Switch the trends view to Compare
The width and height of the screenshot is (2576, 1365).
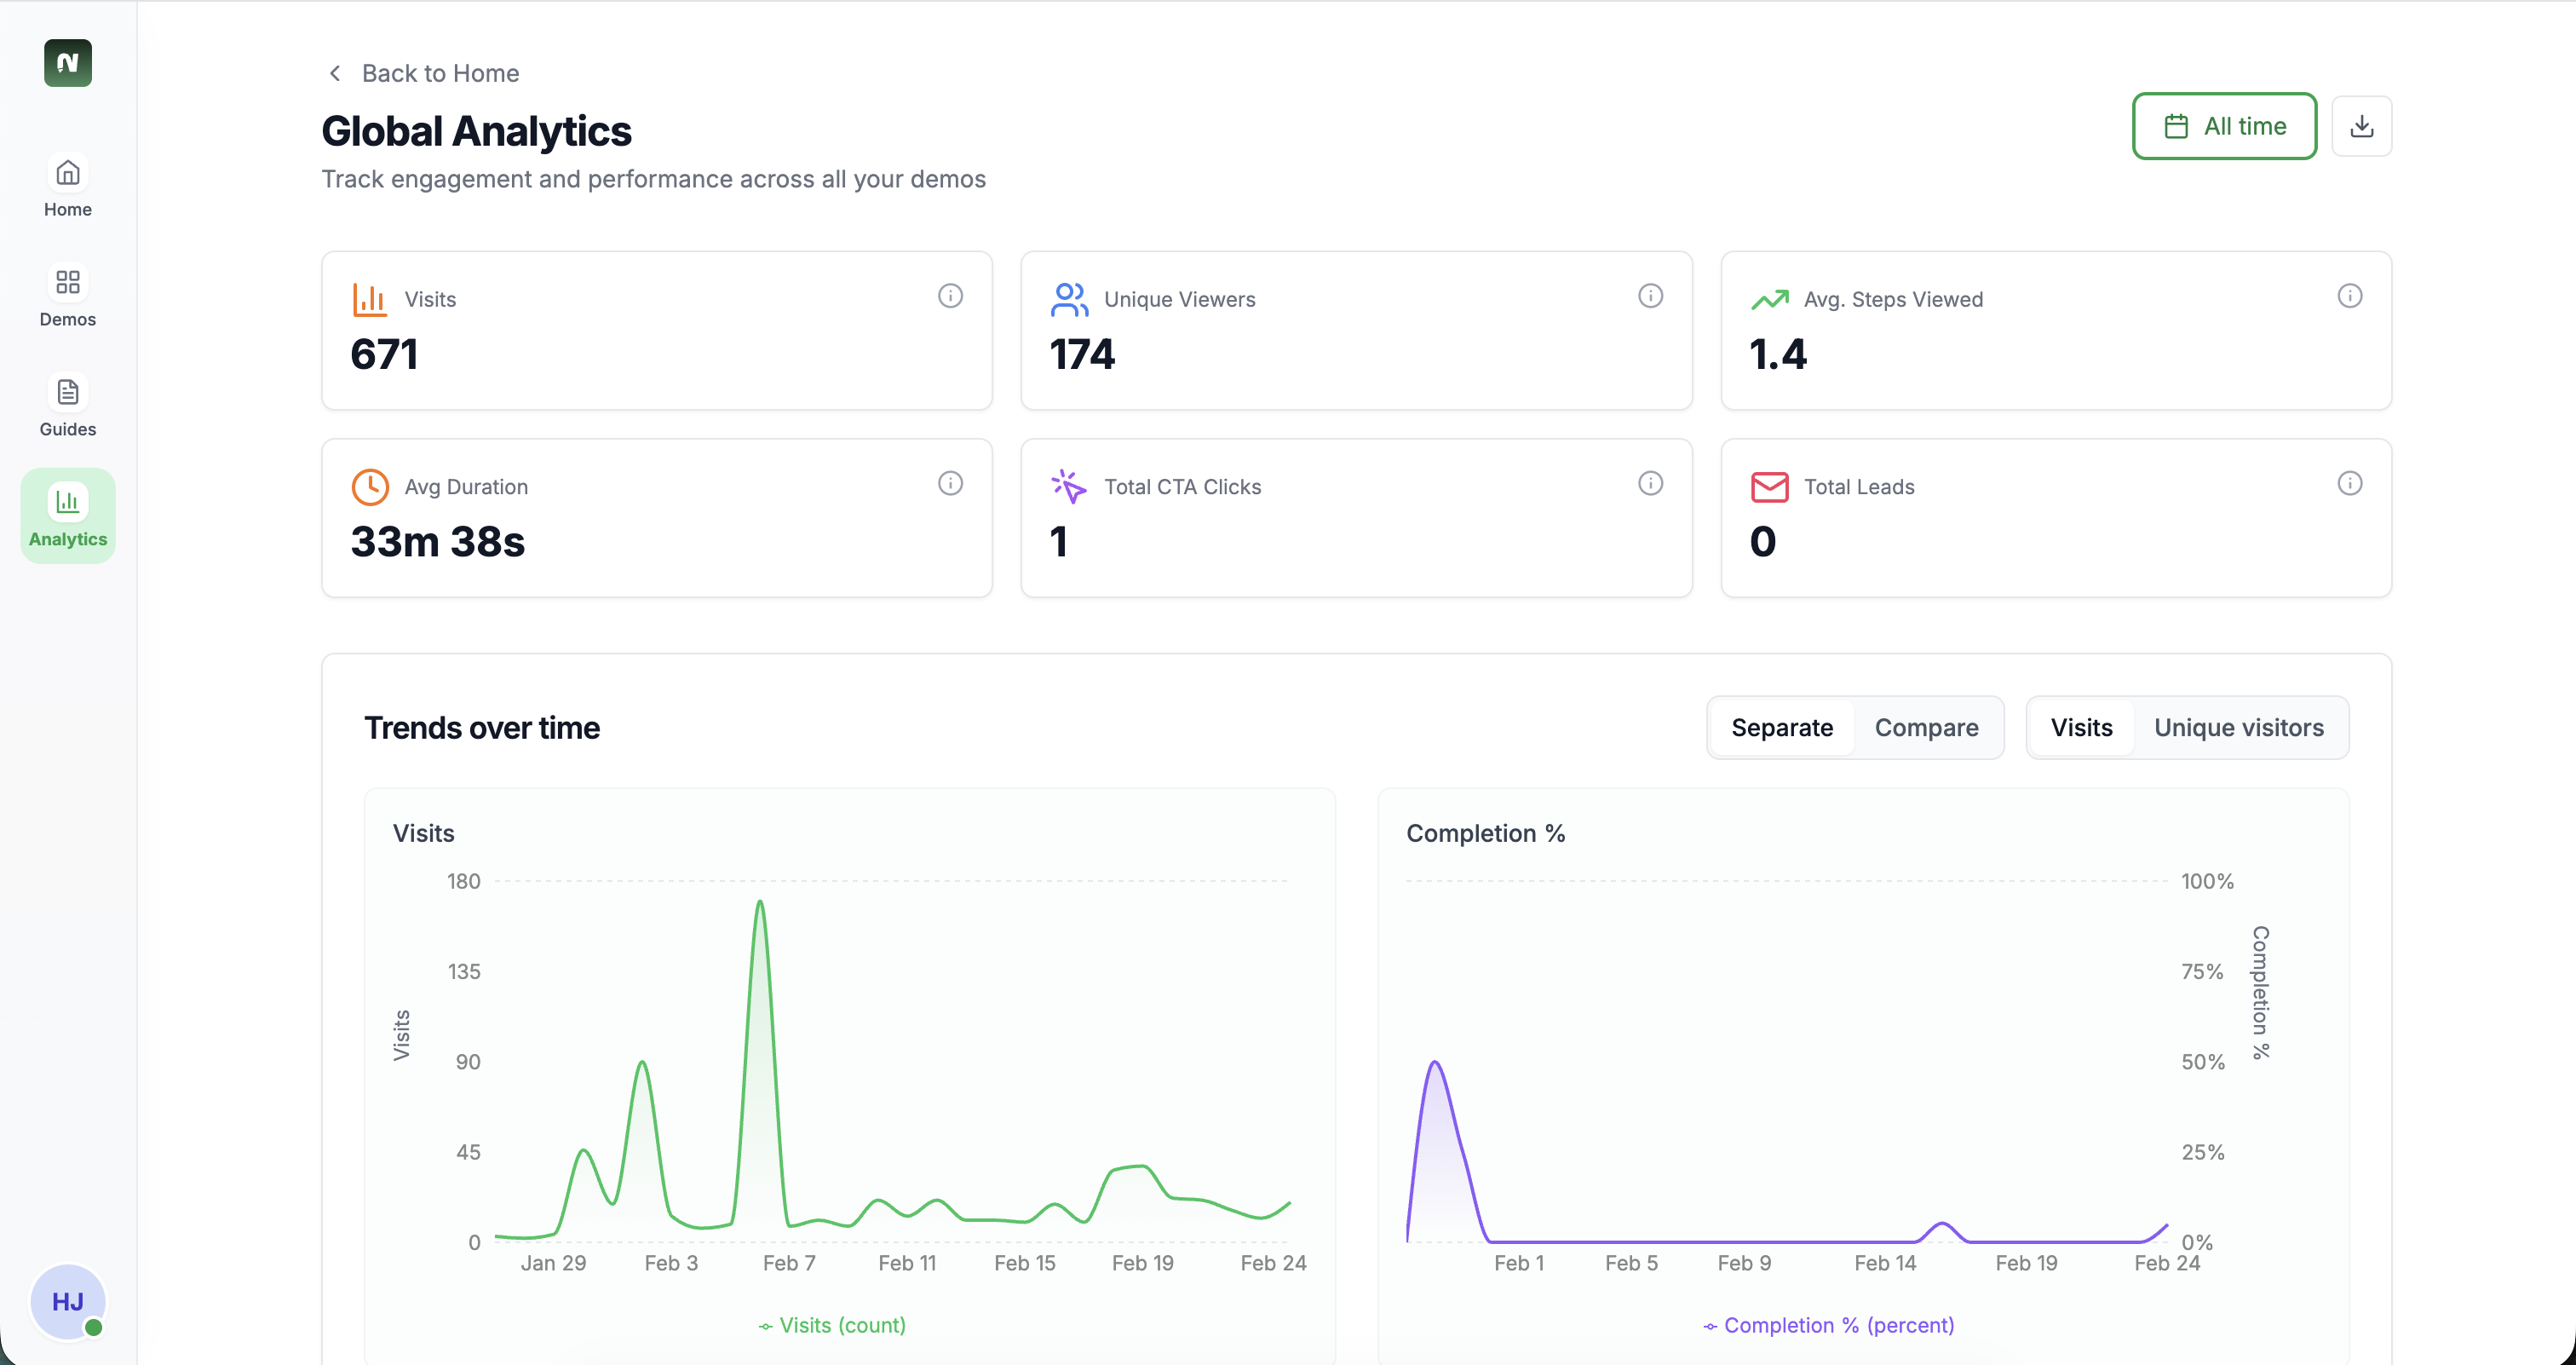coord(1926,728)
